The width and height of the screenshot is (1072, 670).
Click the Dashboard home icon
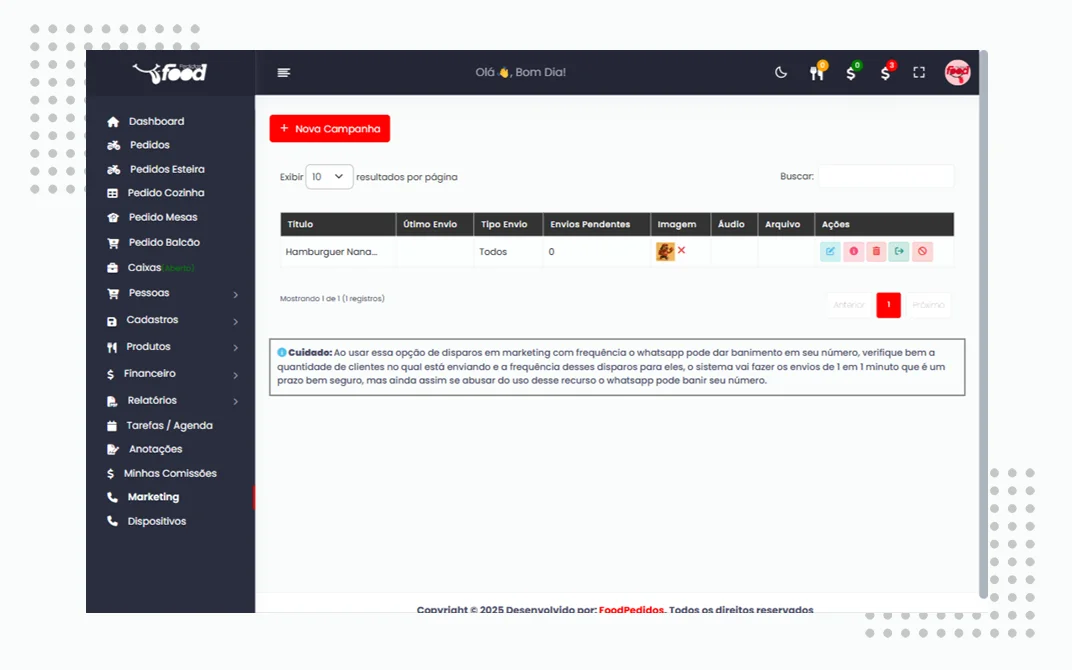pyautogui.click(x=113, y=122)
